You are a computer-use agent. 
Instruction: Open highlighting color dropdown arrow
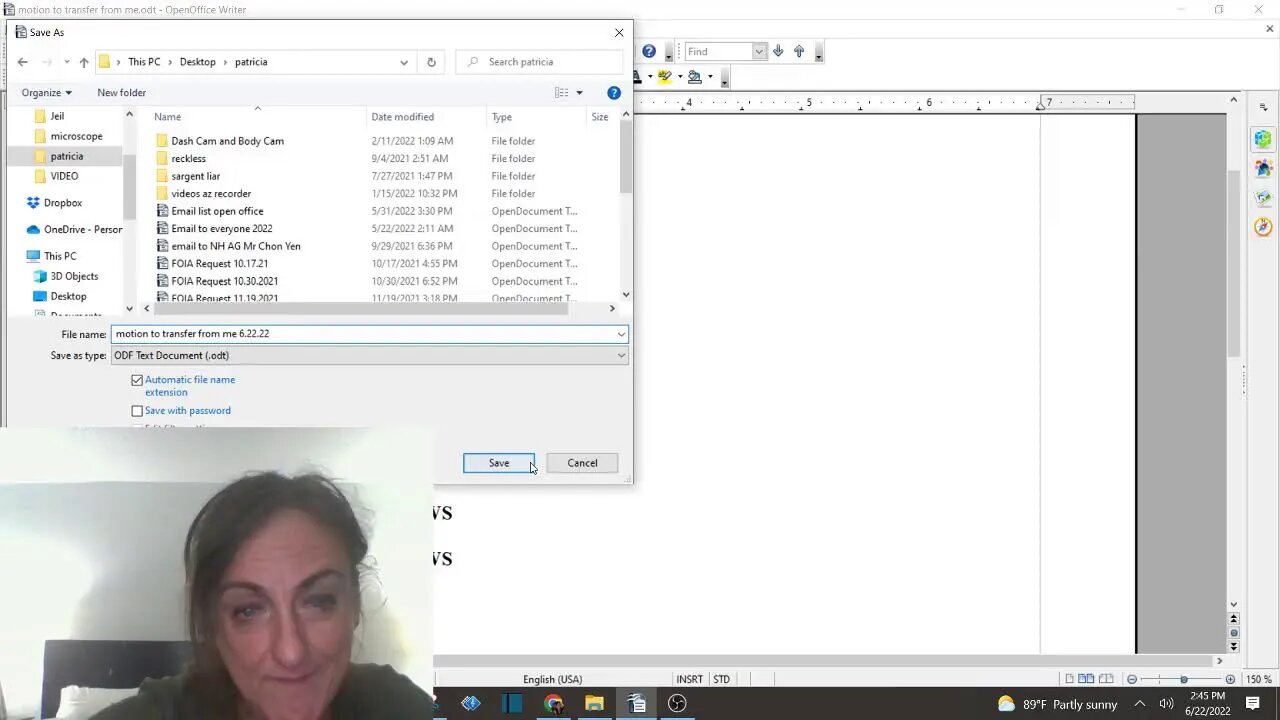click(x=679, y=77)
